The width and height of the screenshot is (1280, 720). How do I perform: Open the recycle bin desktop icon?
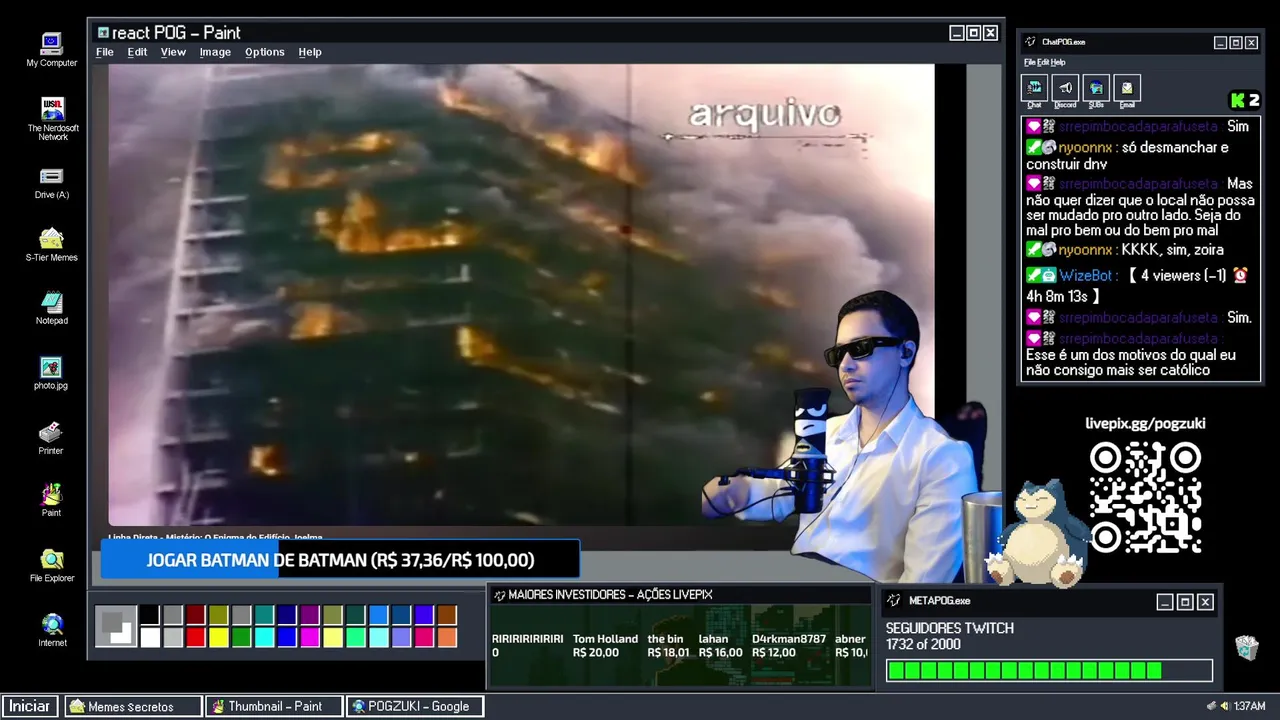[1246, 647]
